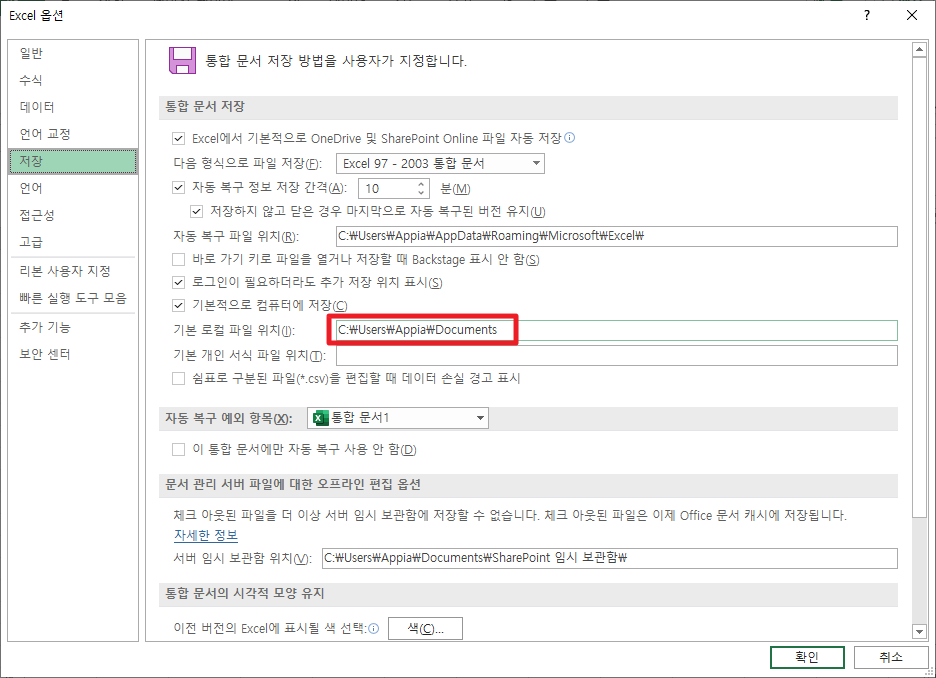Select 저장 category in left list
936x678 pixels.
(73, 161)
